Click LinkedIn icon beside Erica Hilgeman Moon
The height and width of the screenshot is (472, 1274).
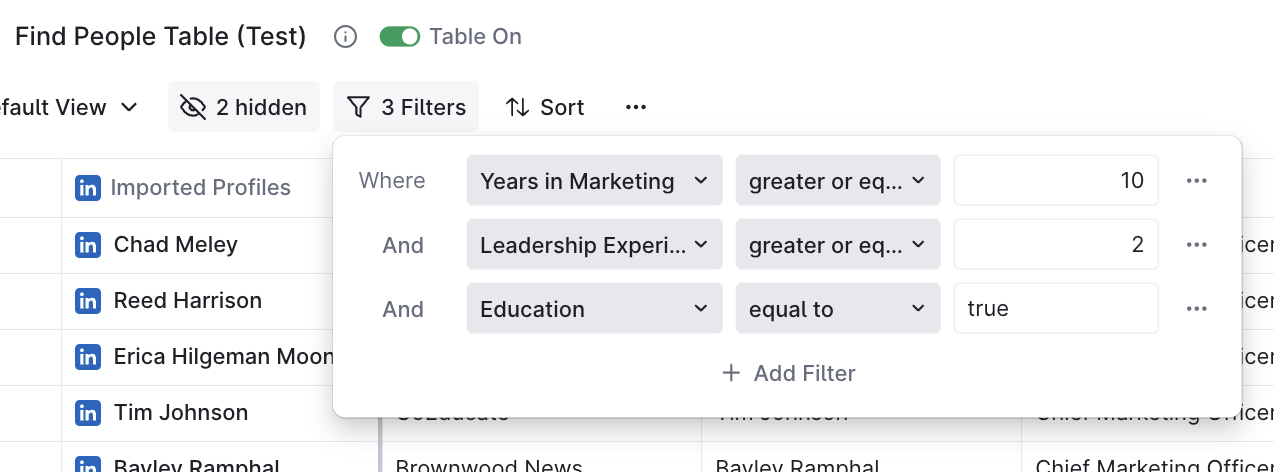tap(88, 357)
